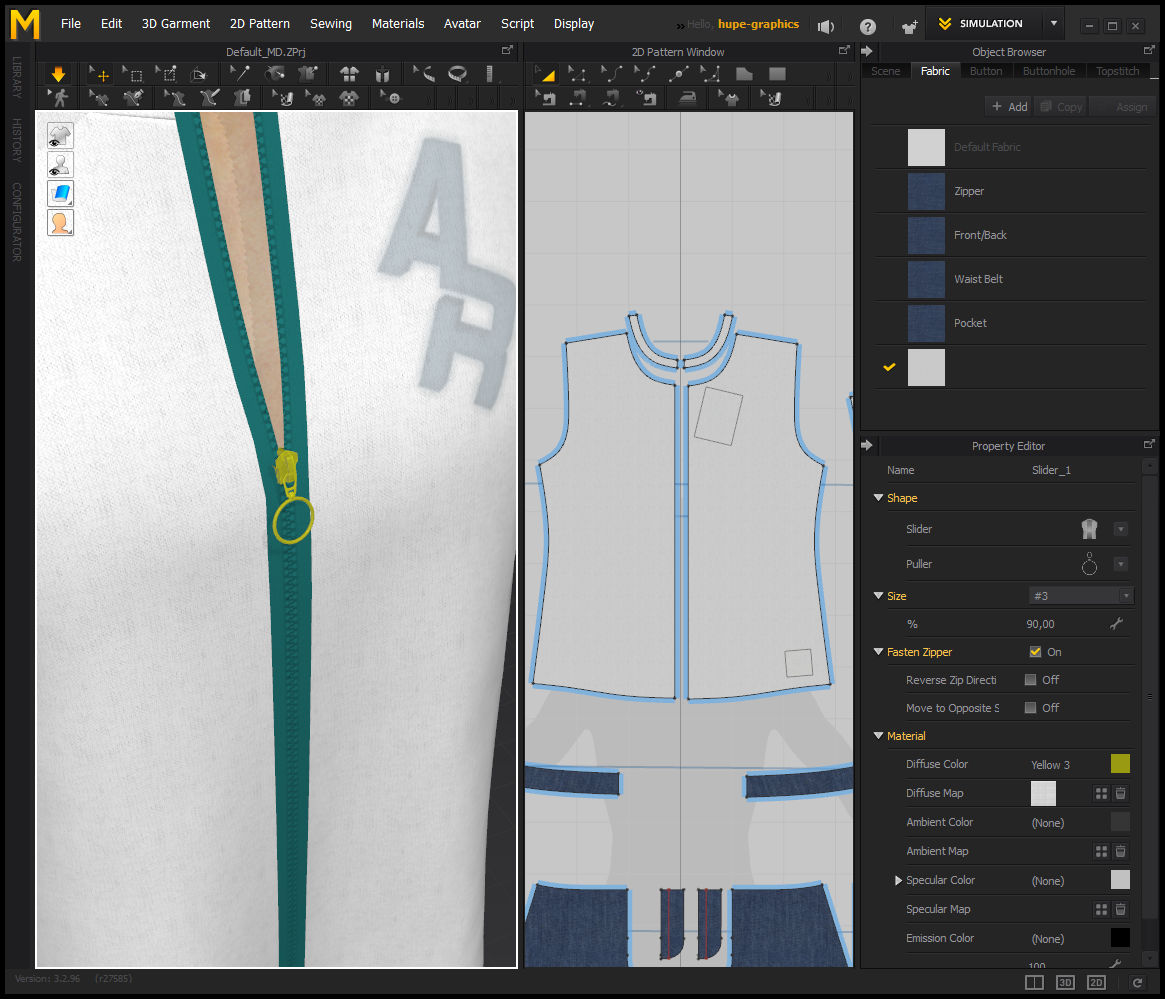1165x999 pixels.
Task: Open the Size #3 dropdown
Action: click(x=1081, y=596)
